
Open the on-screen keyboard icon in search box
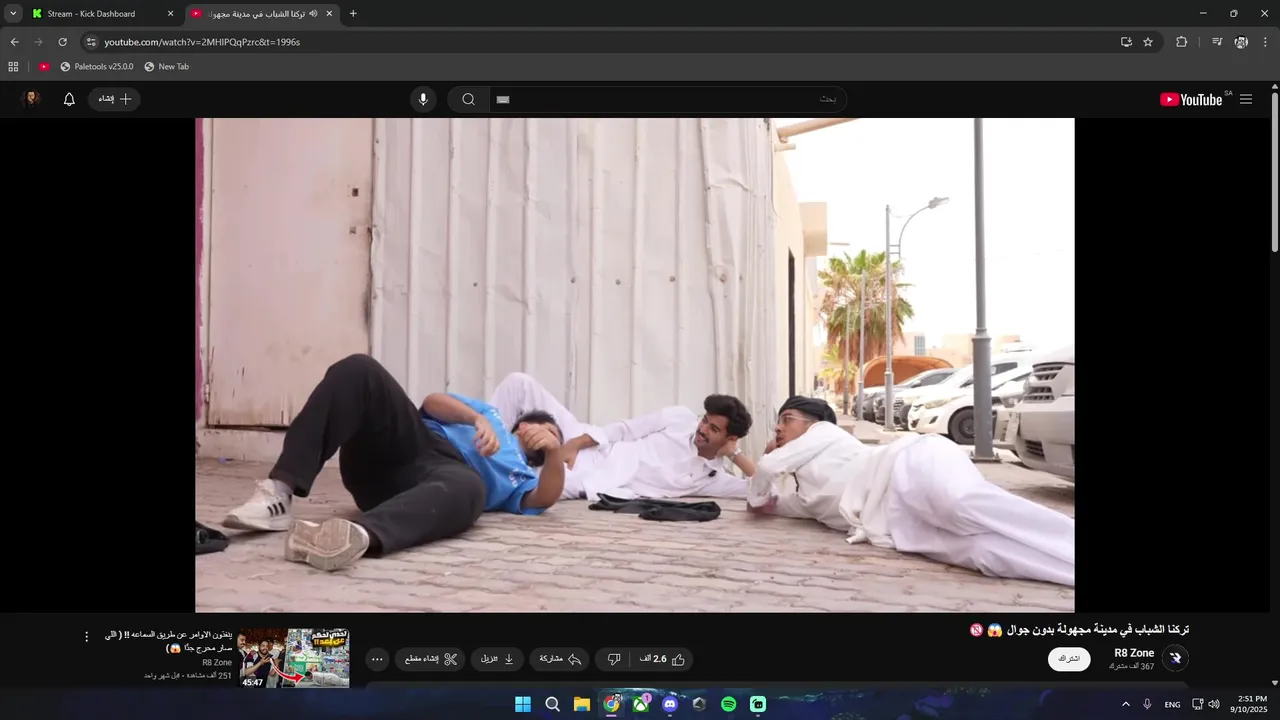pos(503,99)
